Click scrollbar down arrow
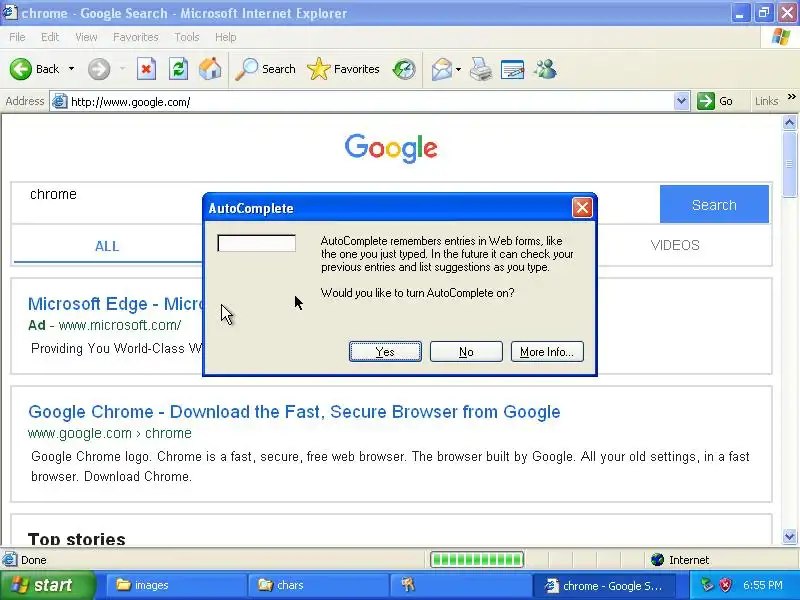This screenshot has width=800, height=600. point(789,536)
